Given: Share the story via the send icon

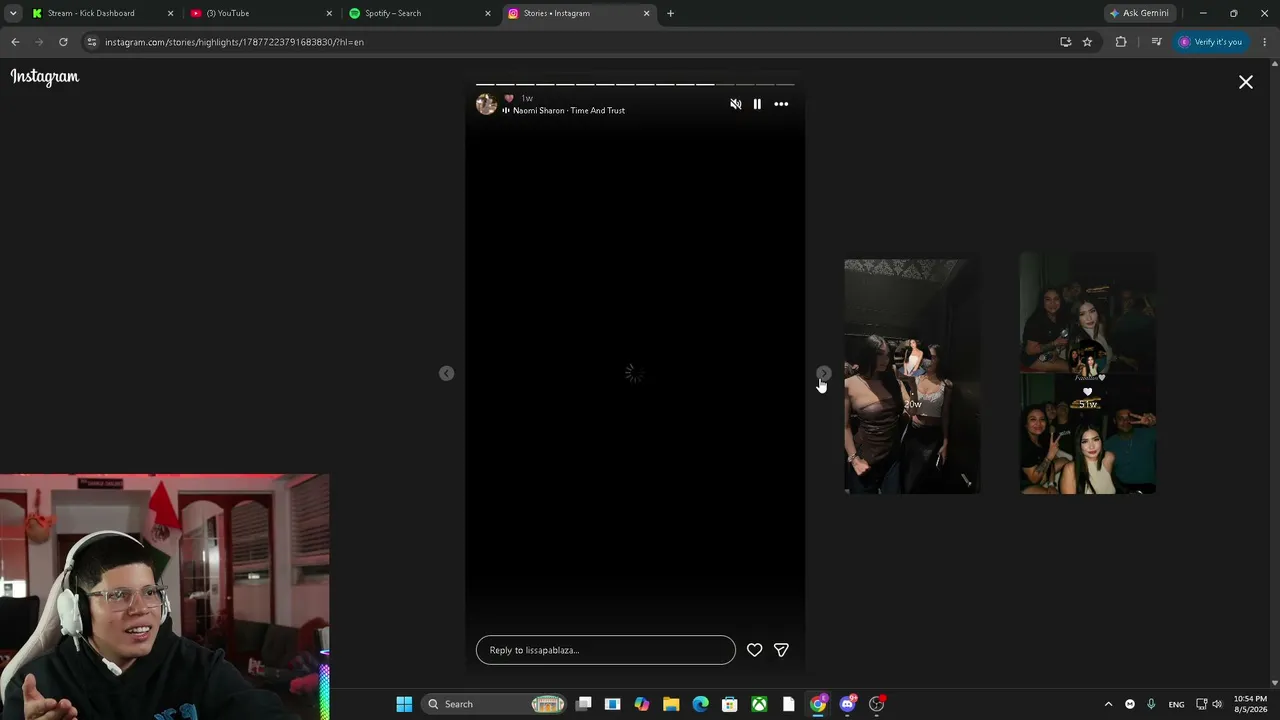Looking at the screenshot, I should [781, 650].
